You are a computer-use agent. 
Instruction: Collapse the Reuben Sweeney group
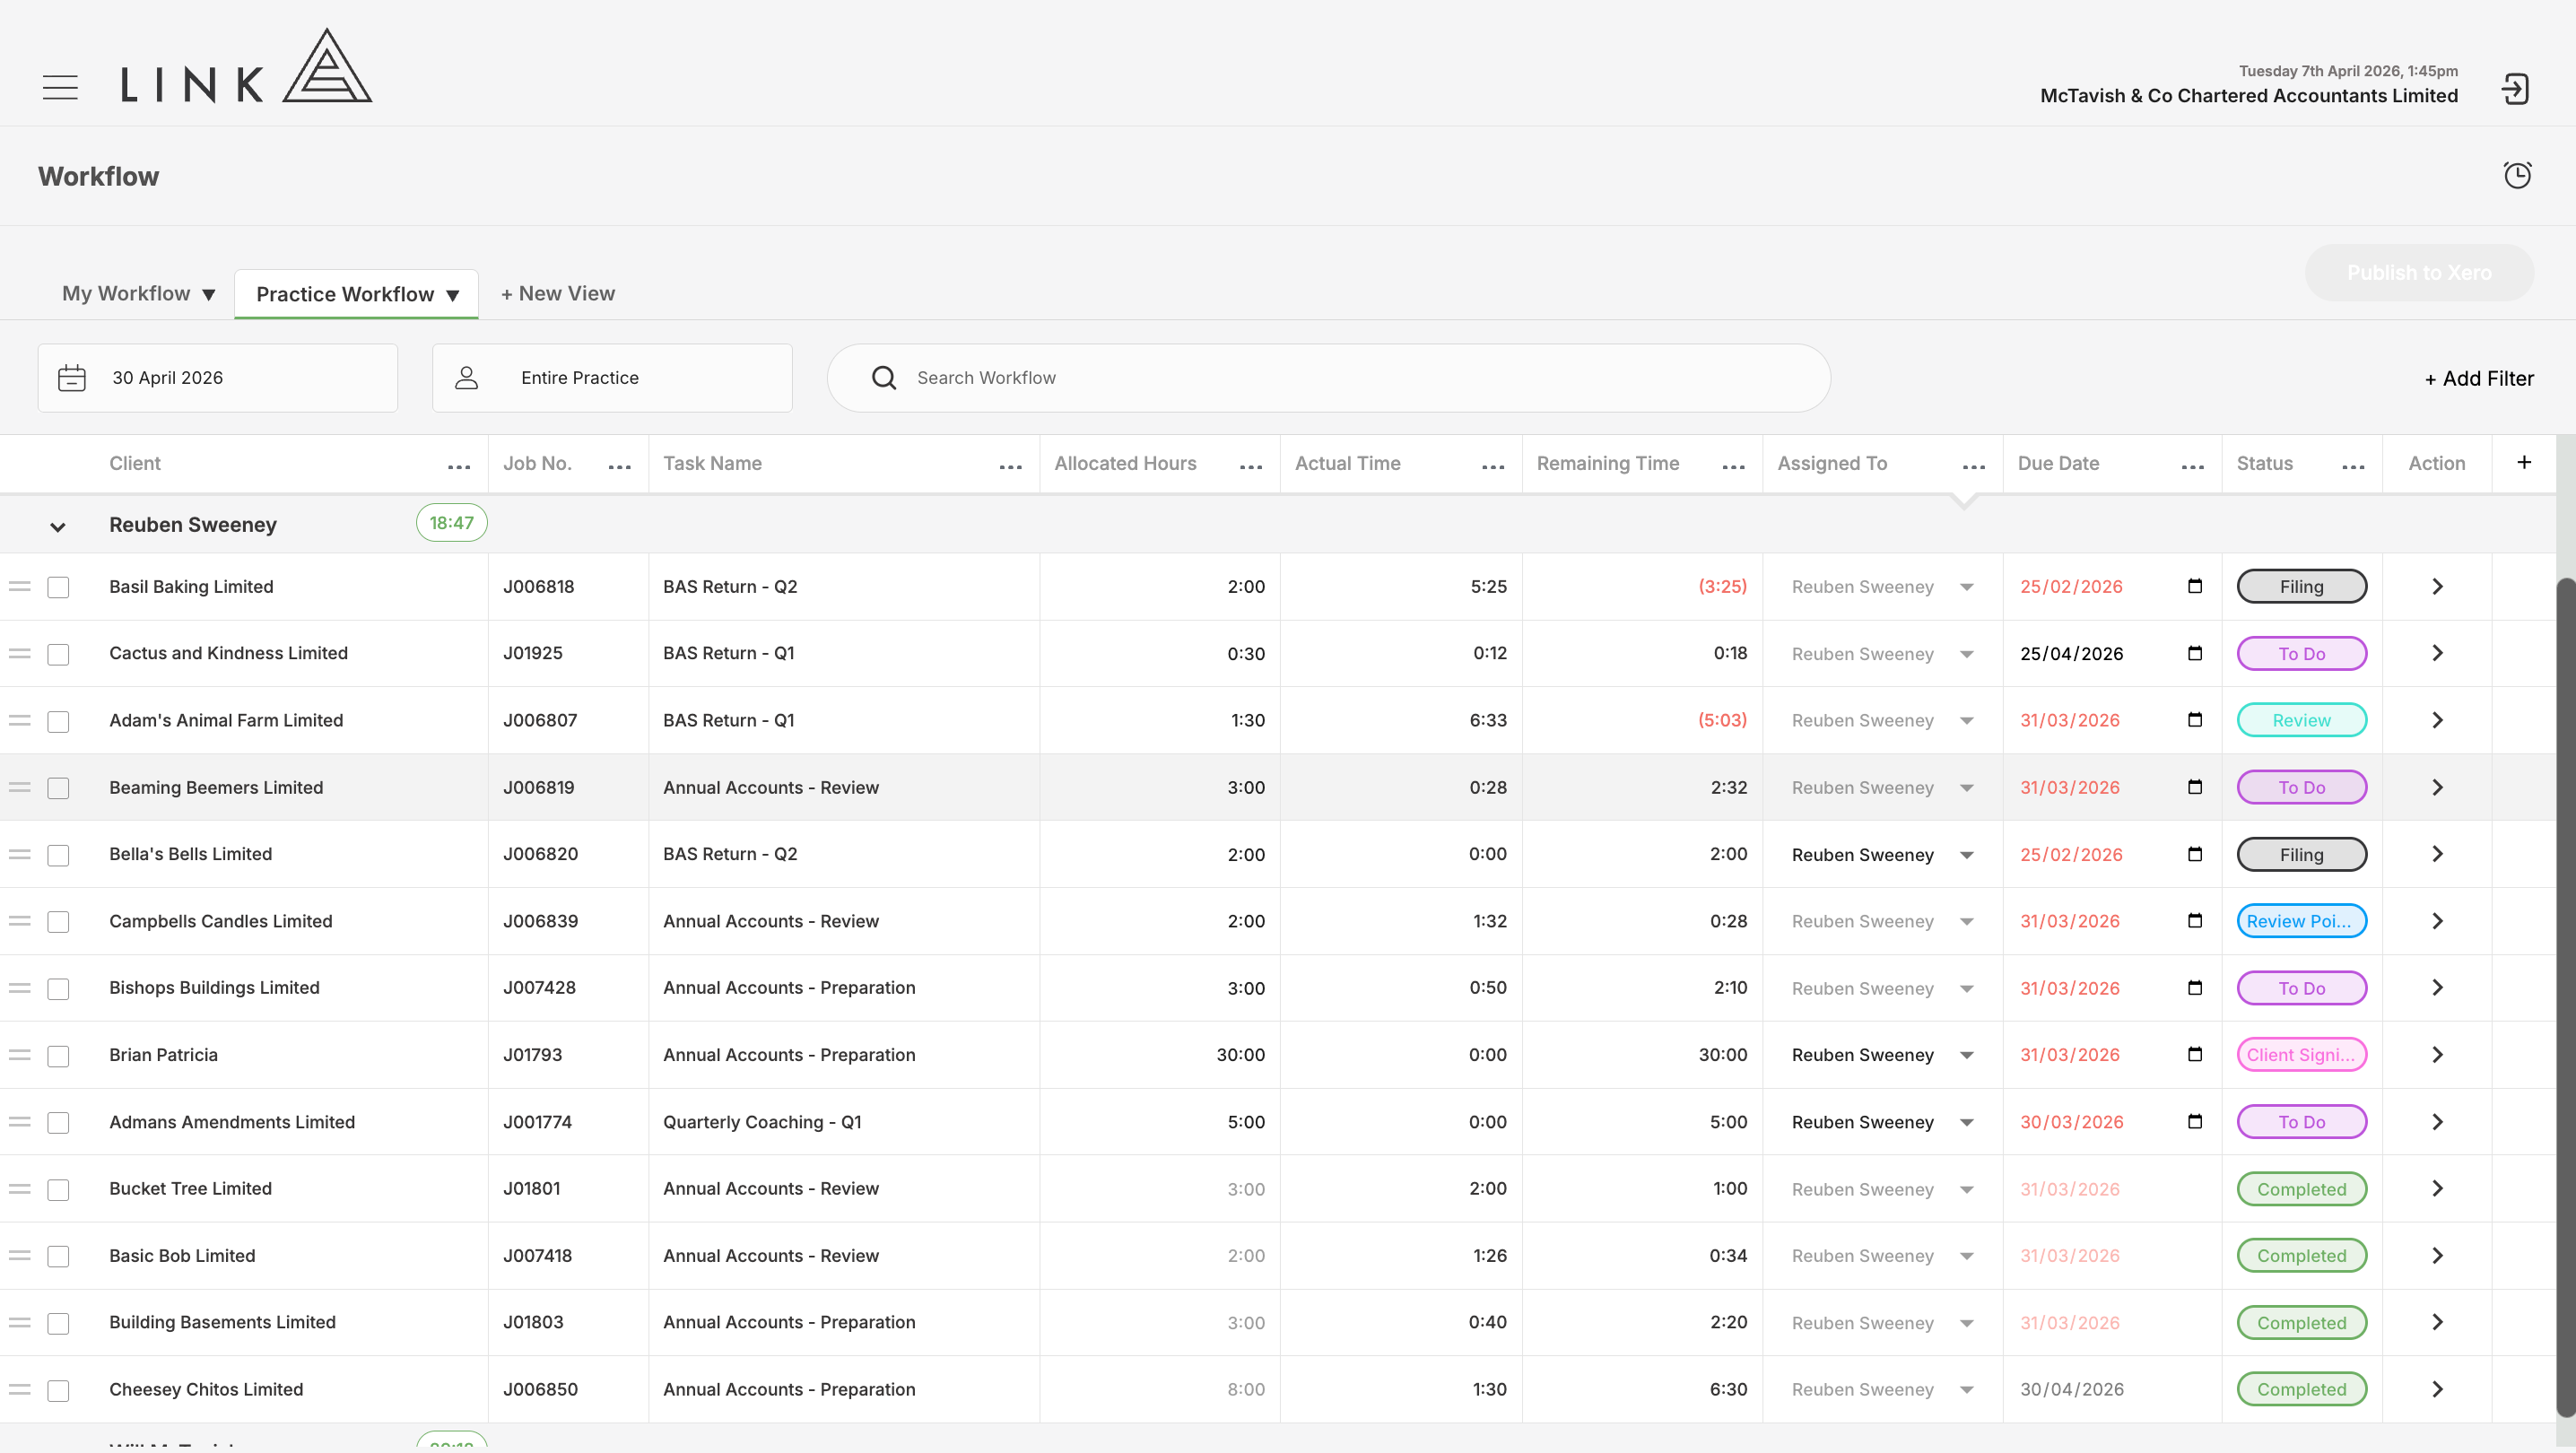[x=58, y=527]
